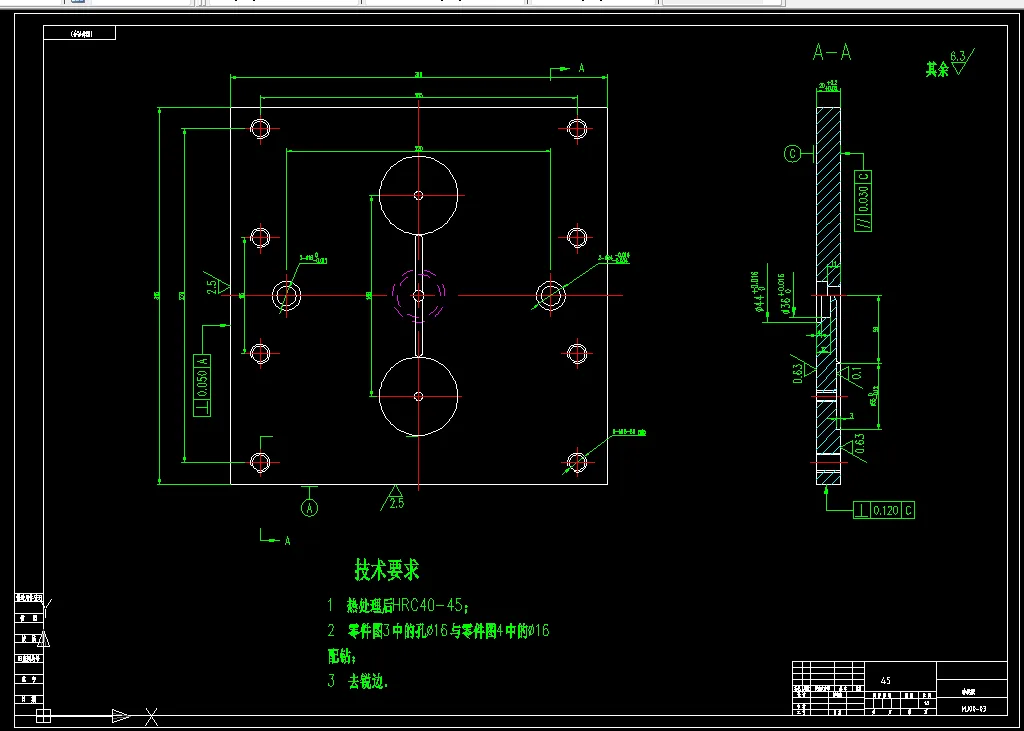
Task: Click the circled datum C symbol
Action: 793,154
